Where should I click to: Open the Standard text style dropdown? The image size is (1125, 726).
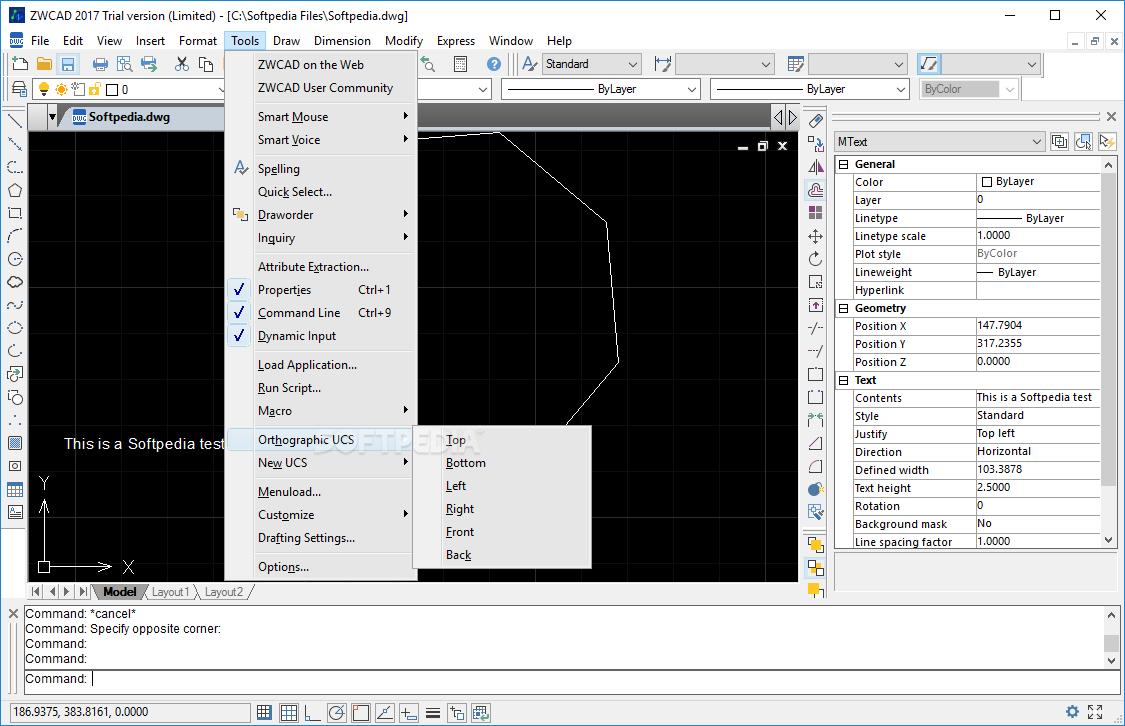pyautogui.click(x=591, y=64)
